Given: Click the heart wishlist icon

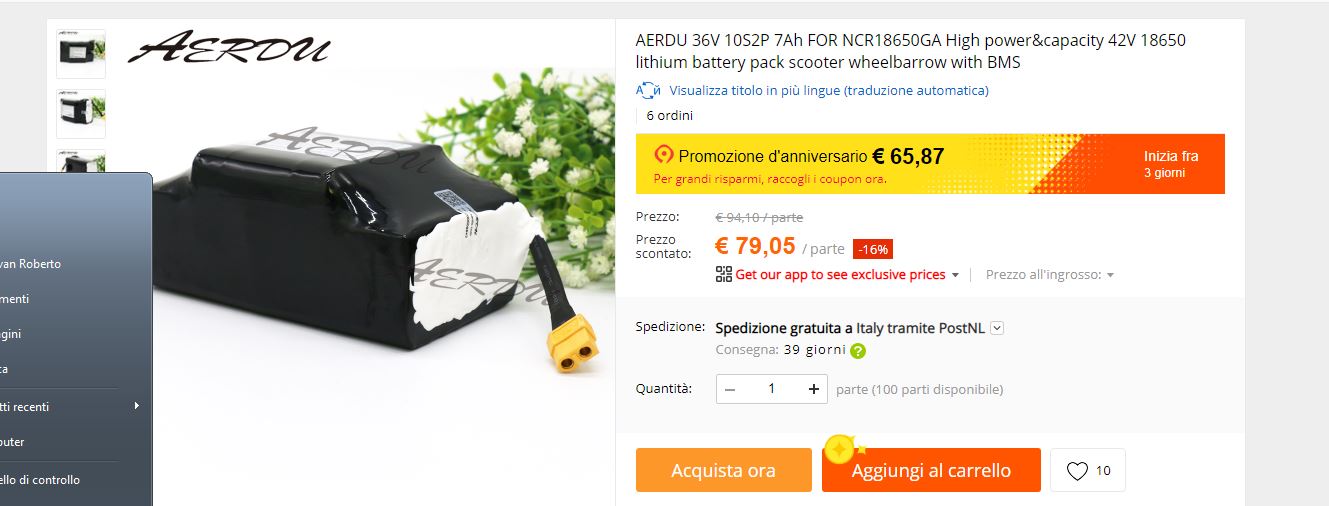Looking at the screenshot, I should tap(1077, 471).
